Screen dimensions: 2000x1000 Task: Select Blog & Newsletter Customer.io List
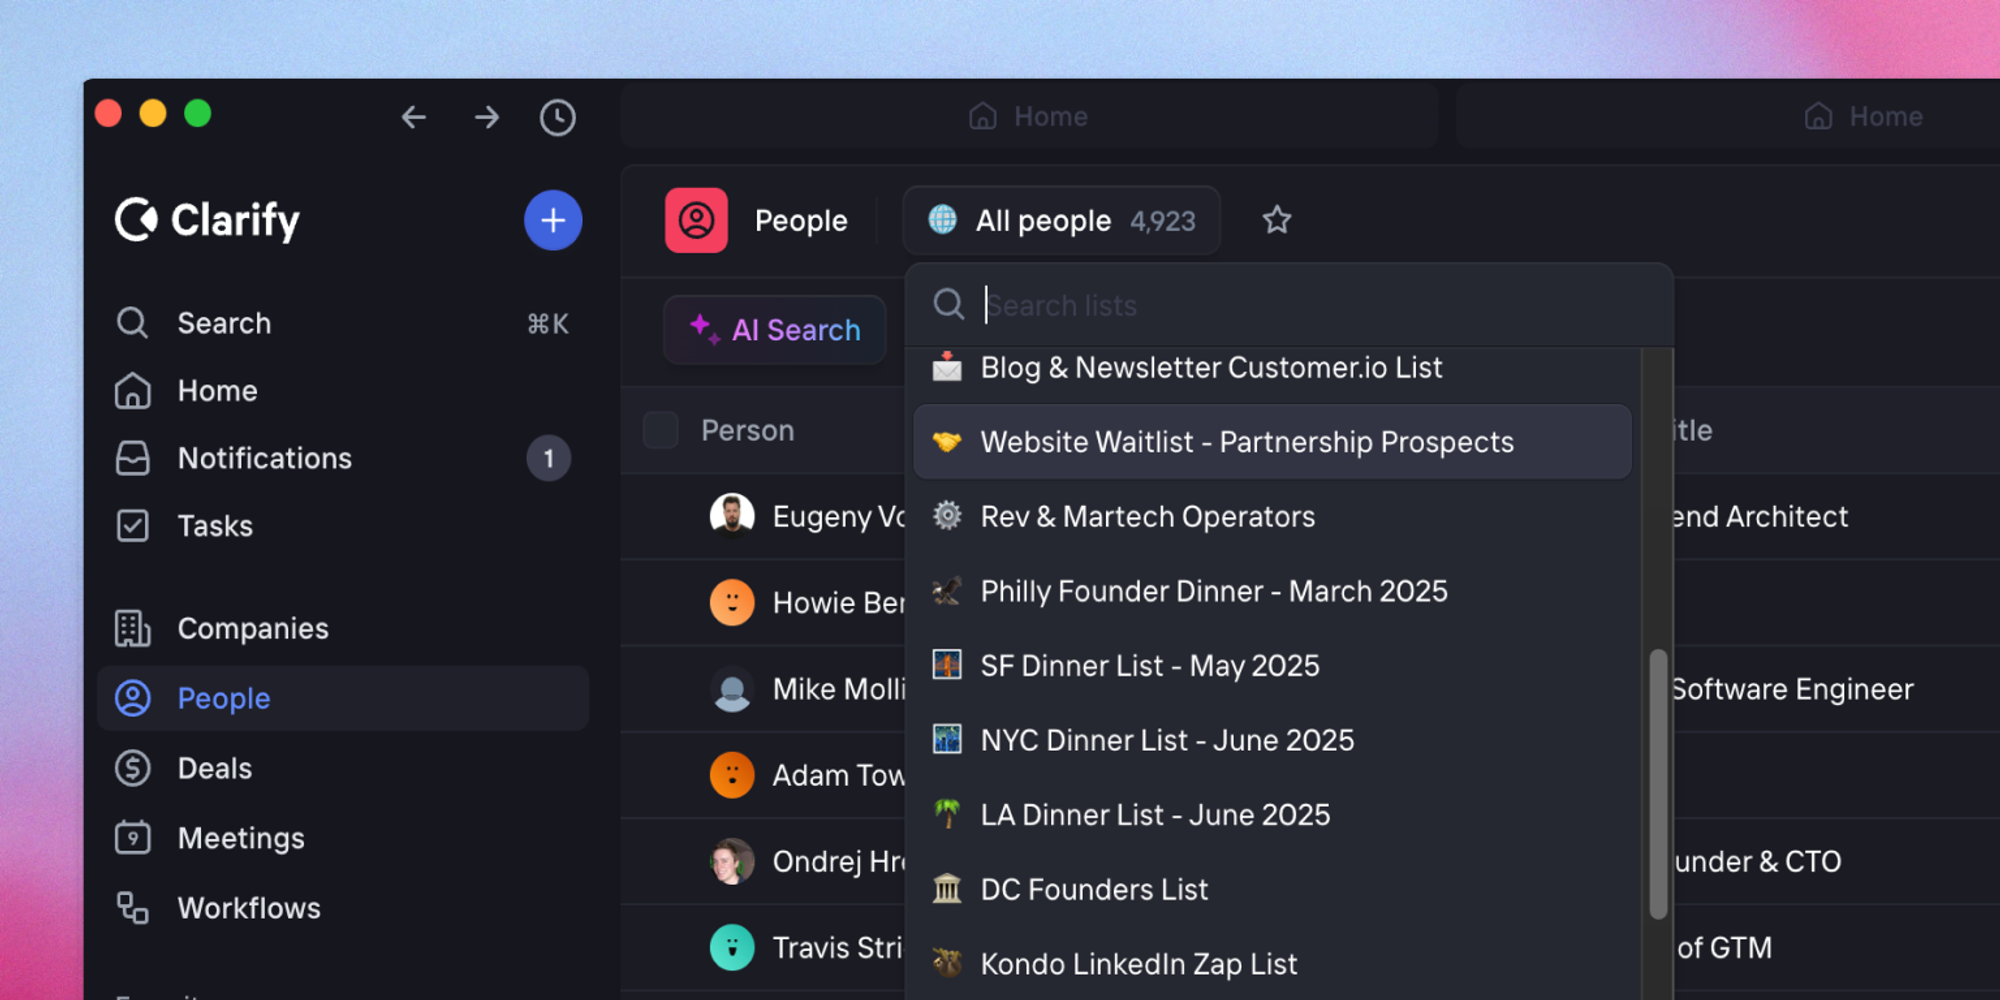1272,368
